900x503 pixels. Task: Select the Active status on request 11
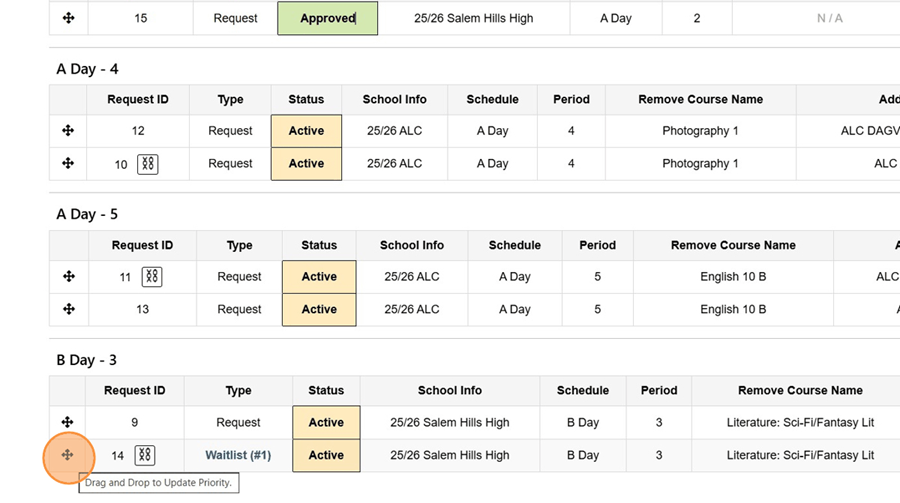(x=319, y=277)
